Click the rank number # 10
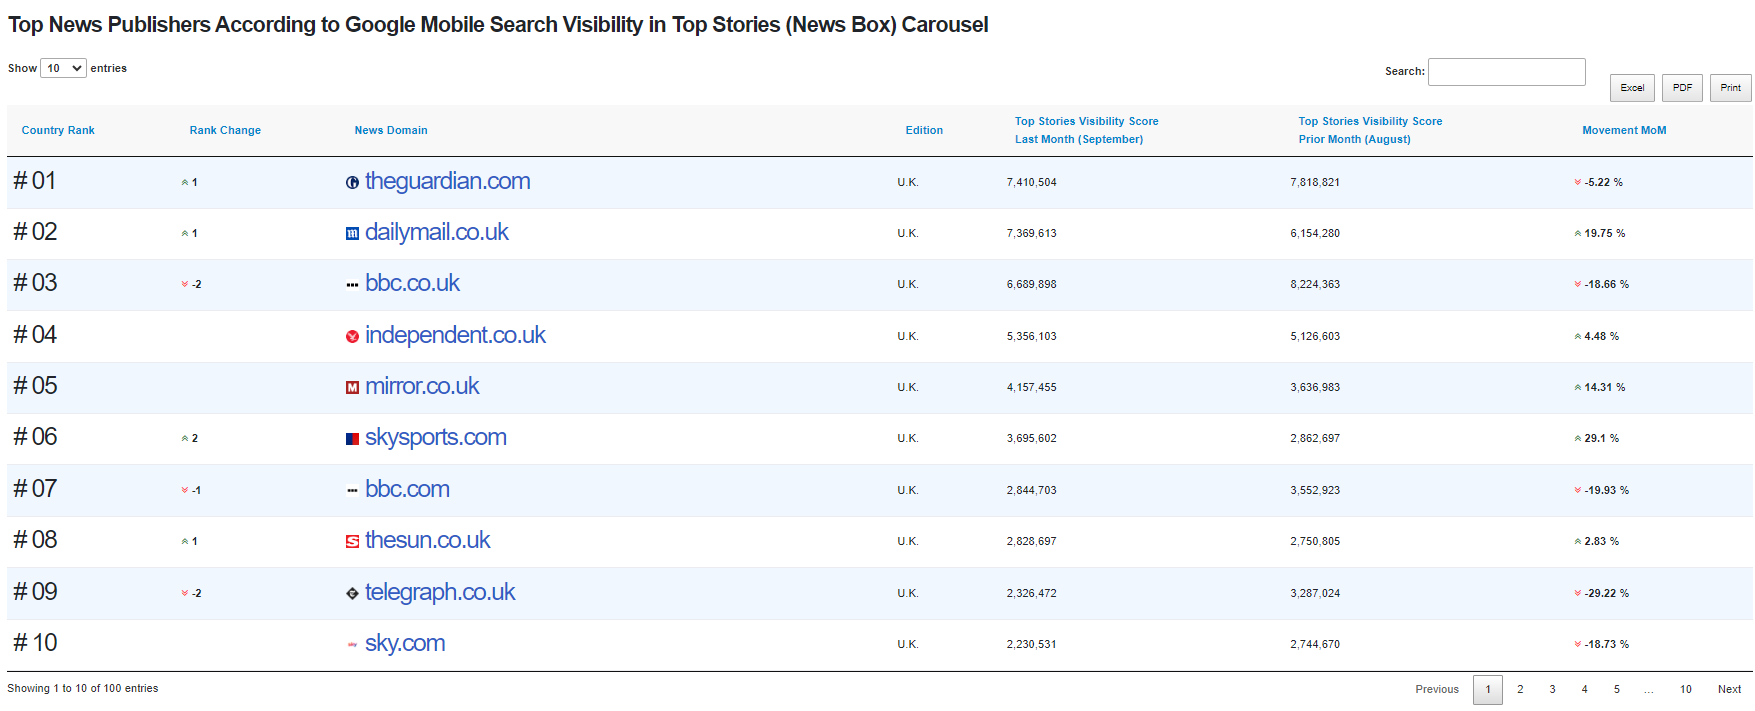1755x711 pixels. click(x=35, y=643)
